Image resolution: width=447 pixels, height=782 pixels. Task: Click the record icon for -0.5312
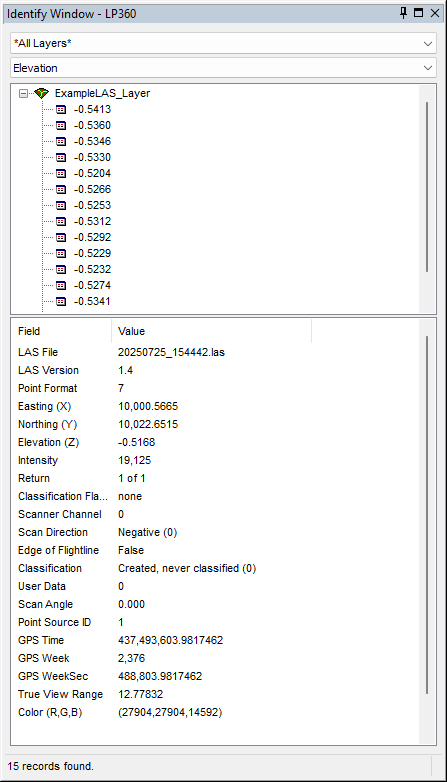click(x=61, y=221)
